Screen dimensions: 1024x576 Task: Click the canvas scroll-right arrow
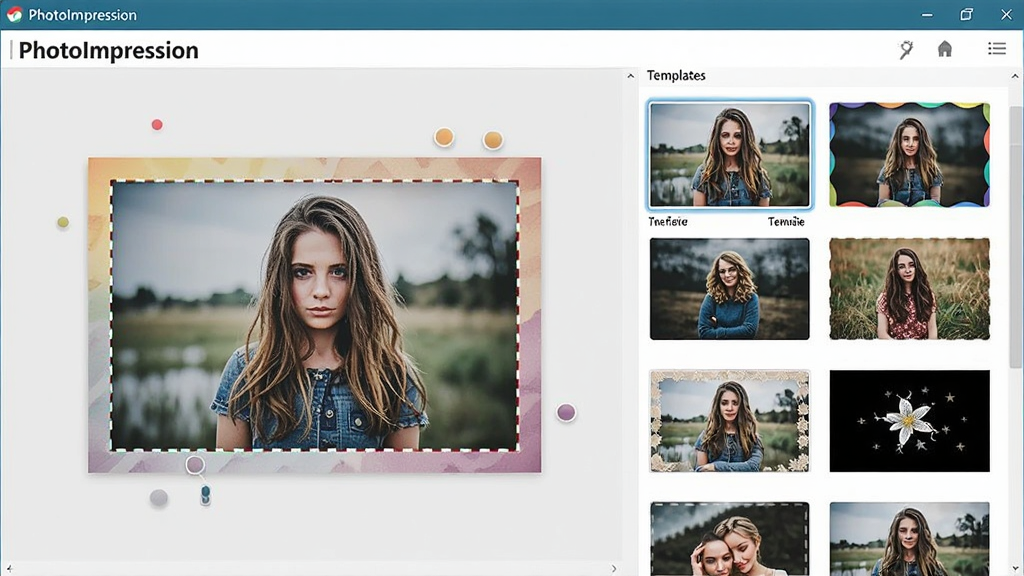(614, 569)
